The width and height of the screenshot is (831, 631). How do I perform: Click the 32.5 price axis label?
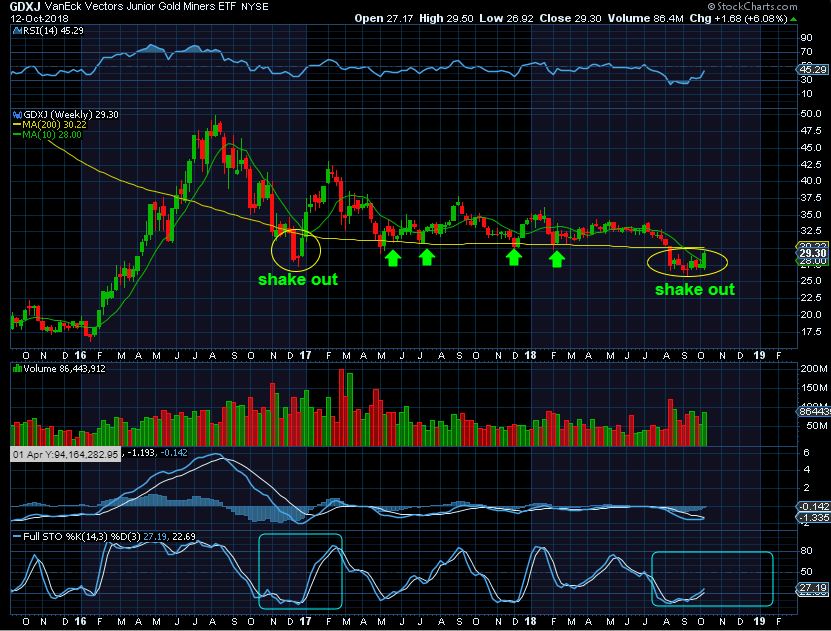tap(811, 231)
